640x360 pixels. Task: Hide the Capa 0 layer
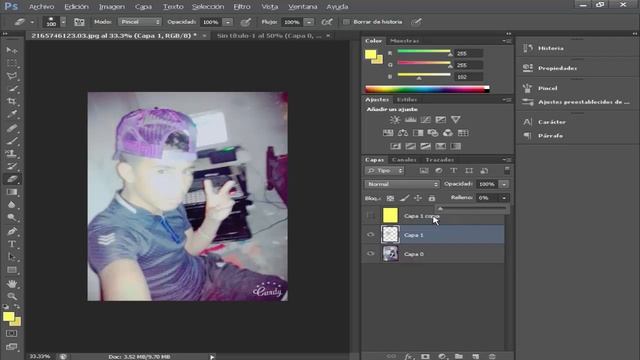[370, 254]
